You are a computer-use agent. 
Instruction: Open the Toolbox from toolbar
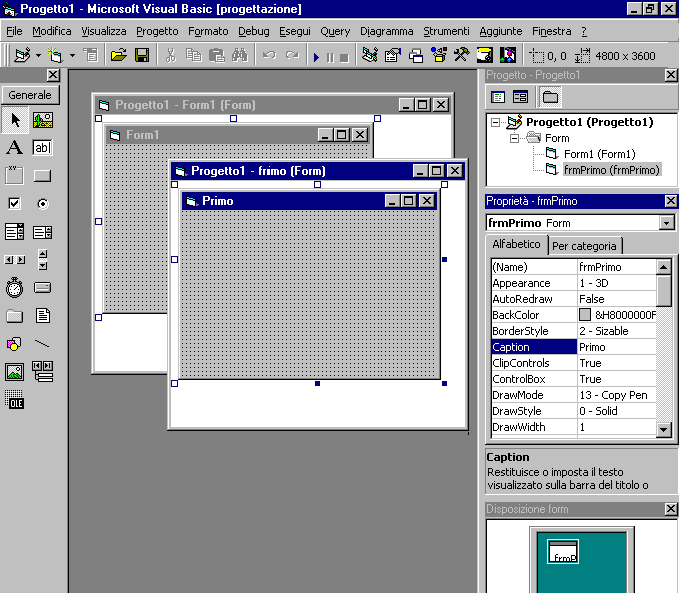pos(462,55)
